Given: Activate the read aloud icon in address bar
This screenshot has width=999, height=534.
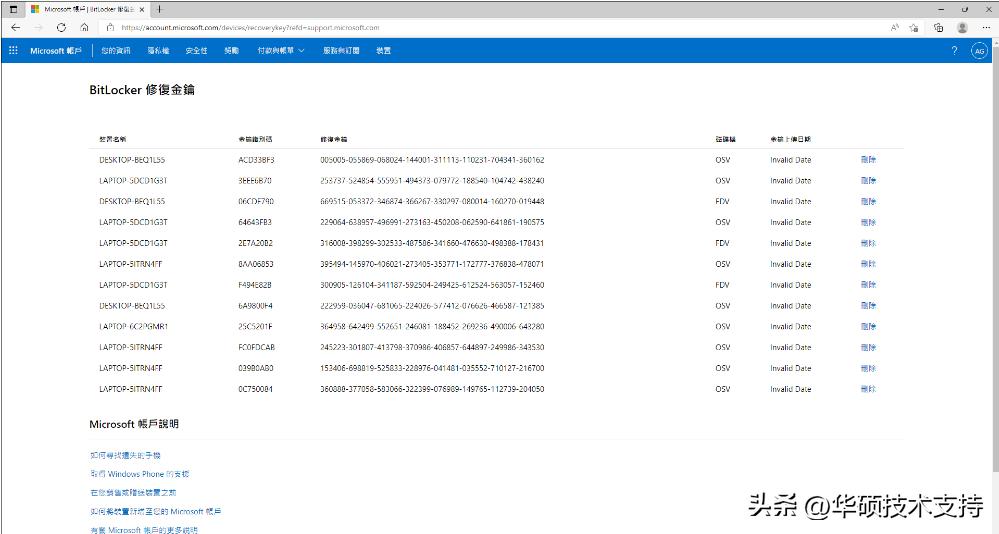Looking at the screenshot, I should 895,27.
